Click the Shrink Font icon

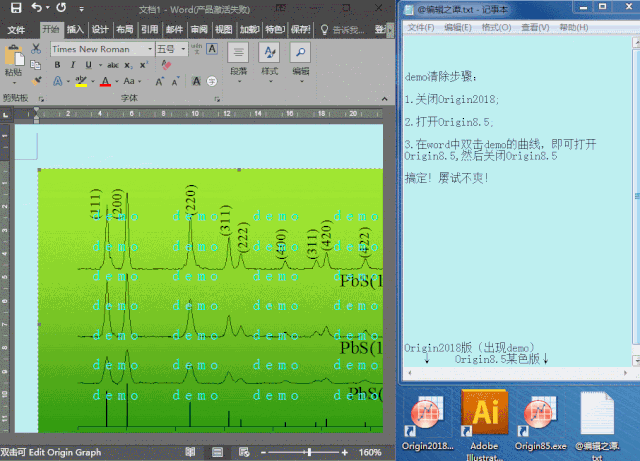(176, 81)
